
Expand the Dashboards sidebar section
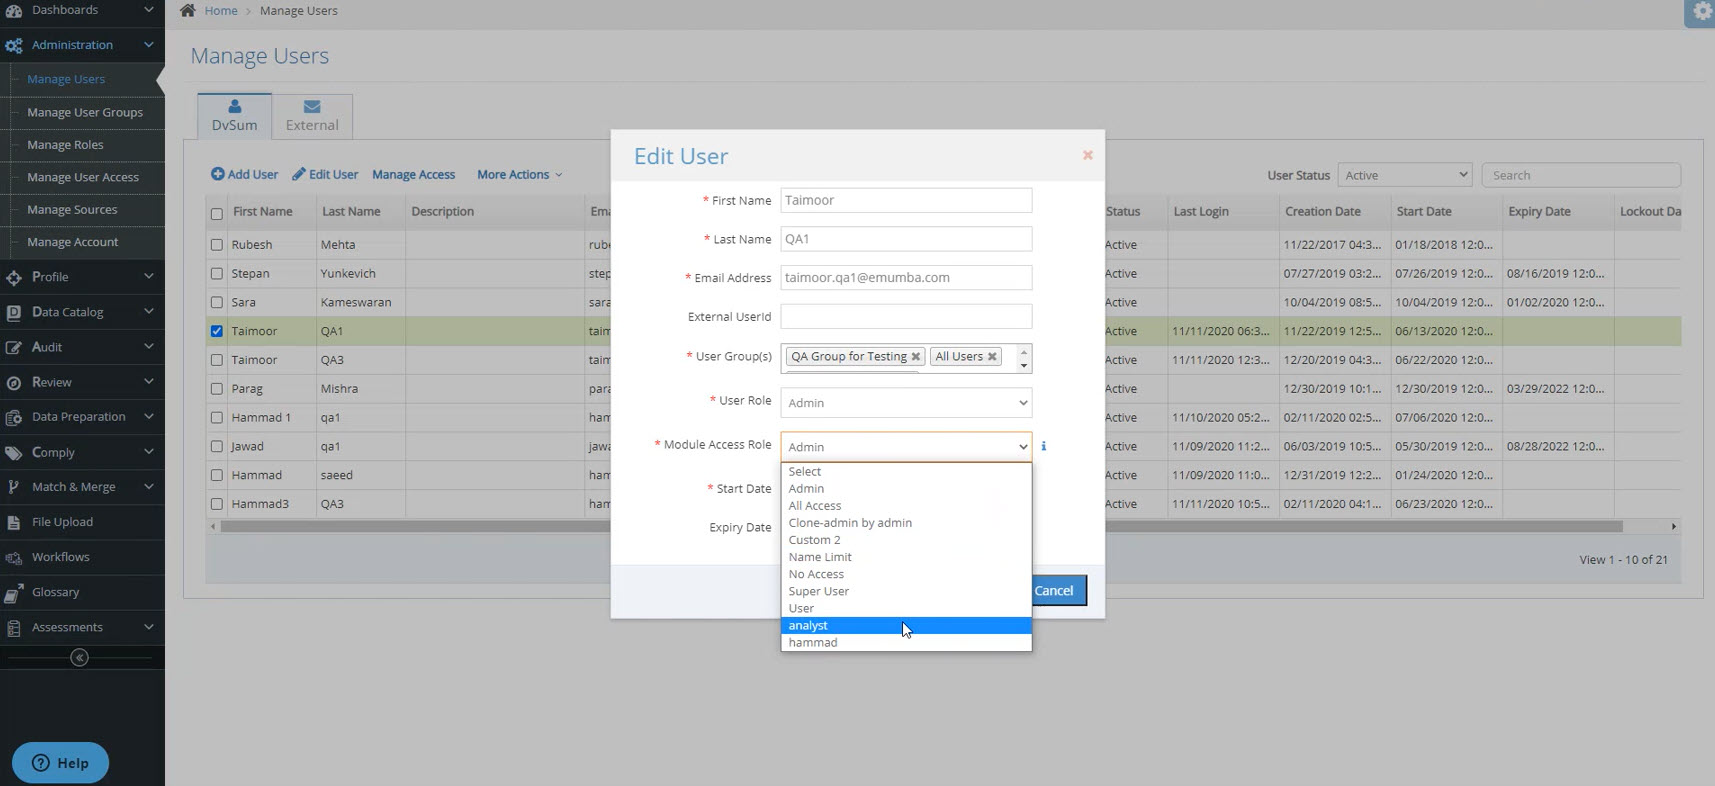pos(148,10)
